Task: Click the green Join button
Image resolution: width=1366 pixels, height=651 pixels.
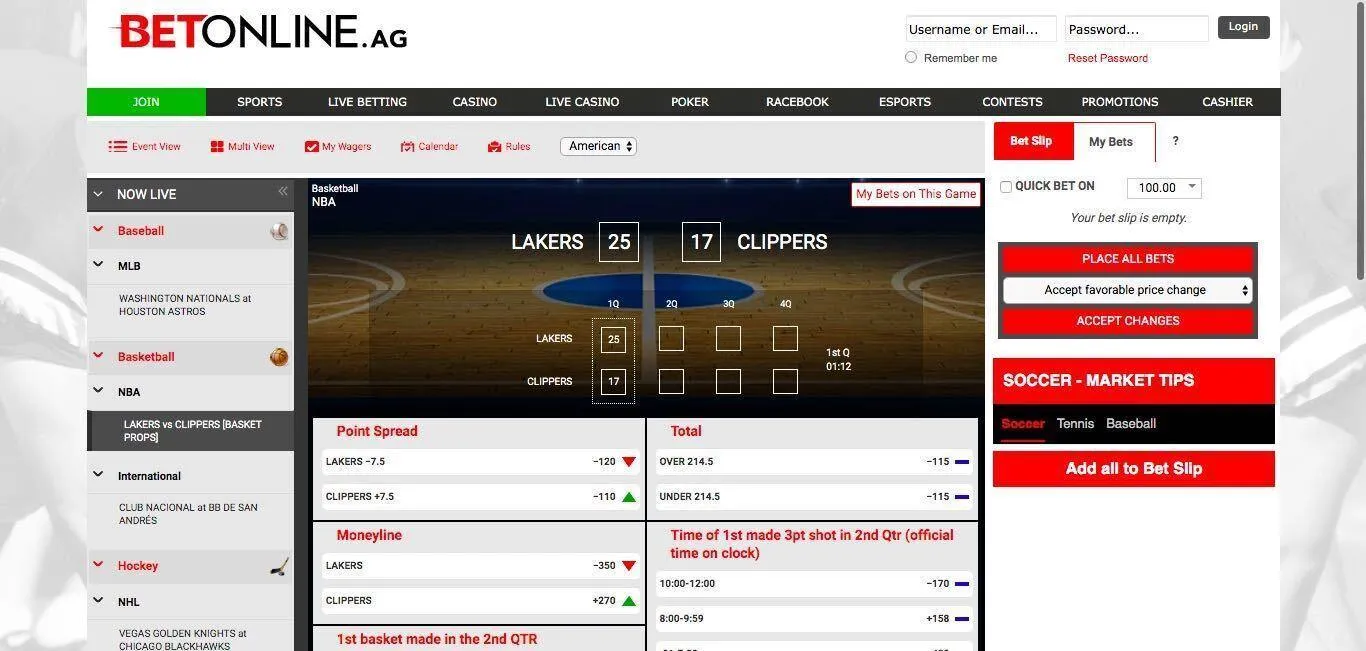Action: pyautogui.click(x=146, y=102)
